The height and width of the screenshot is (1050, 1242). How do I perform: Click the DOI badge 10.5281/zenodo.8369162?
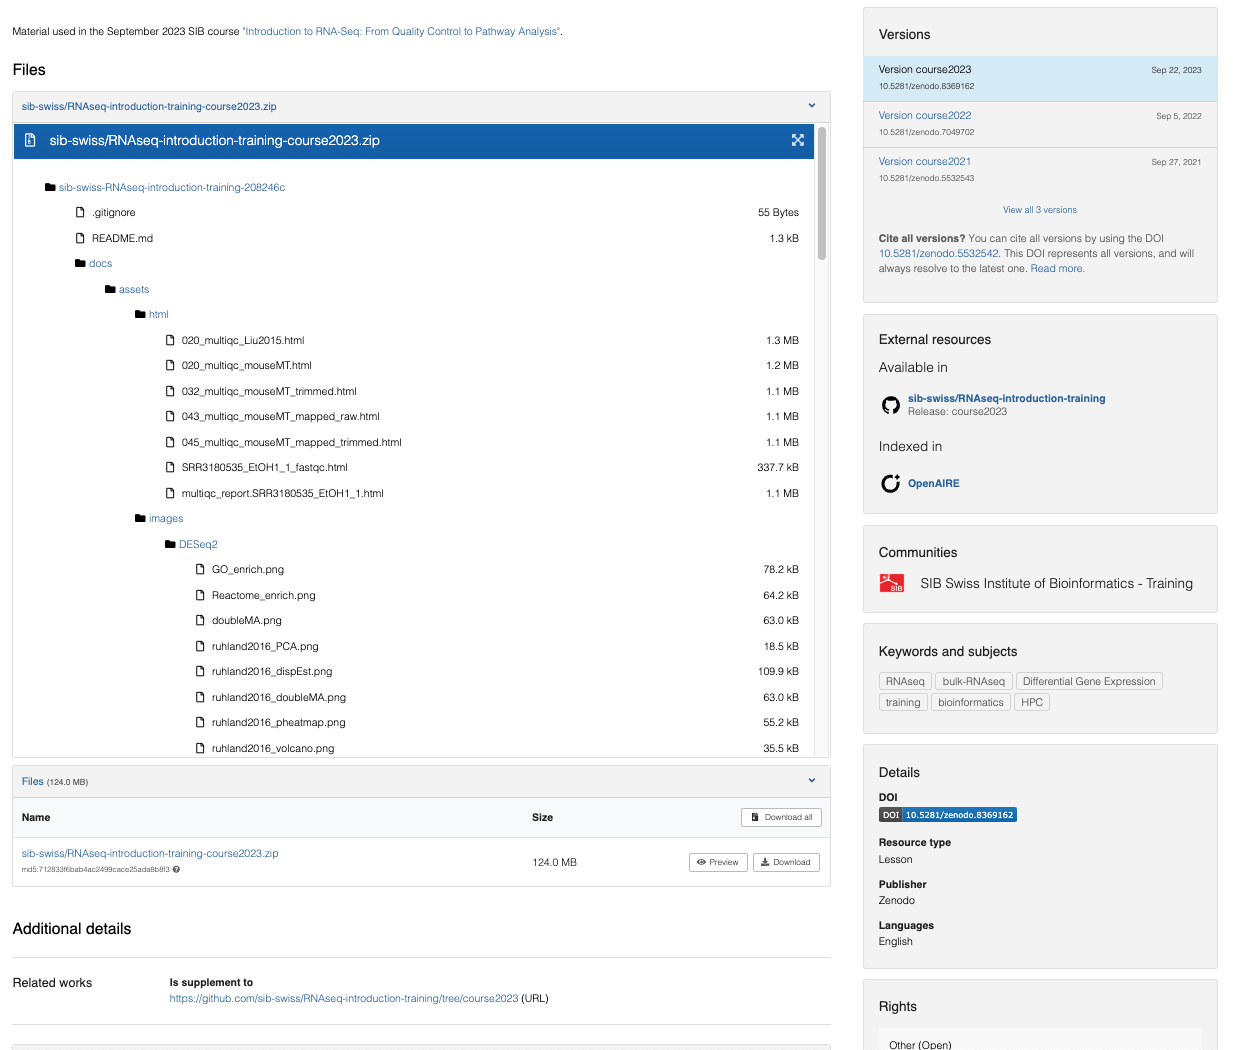[947, 815]
